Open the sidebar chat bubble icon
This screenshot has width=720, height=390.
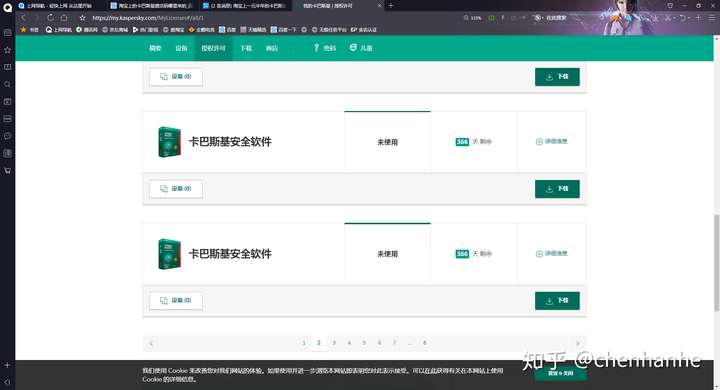[x=7, y=136]
